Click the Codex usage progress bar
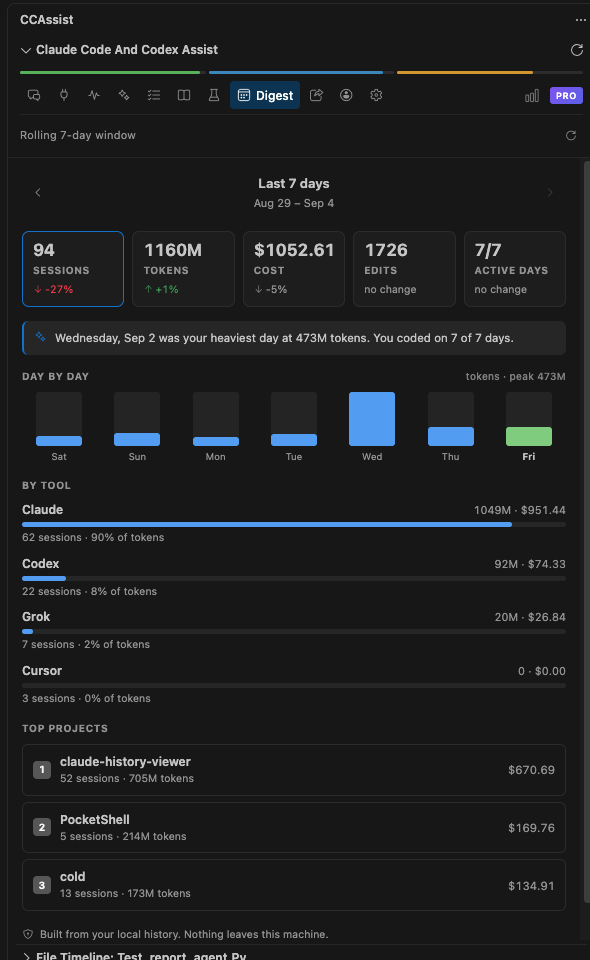Viewport: 590px width, 960px height. point(294,579)
